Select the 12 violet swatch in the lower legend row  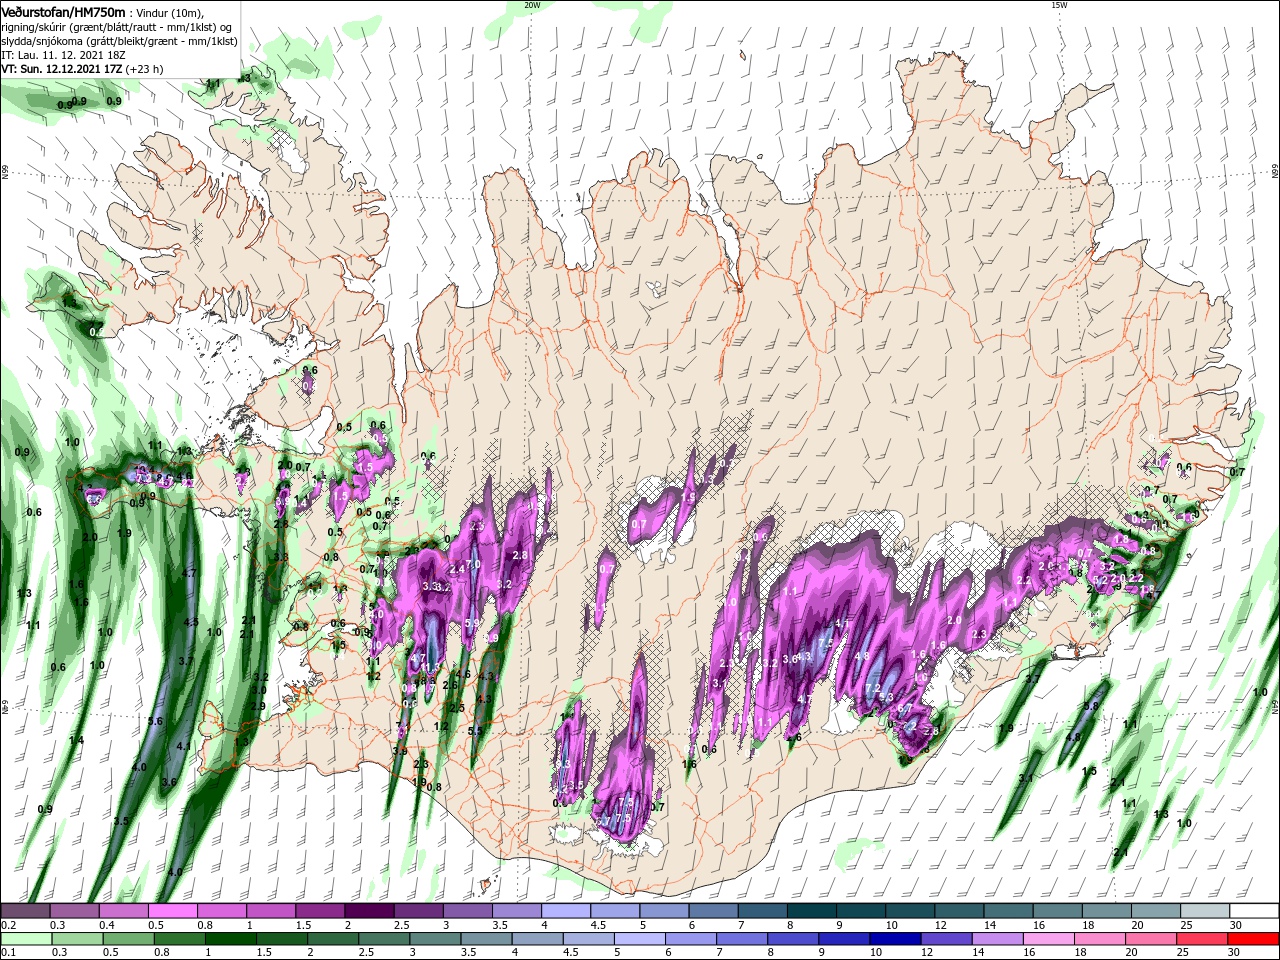click(945, 939)
